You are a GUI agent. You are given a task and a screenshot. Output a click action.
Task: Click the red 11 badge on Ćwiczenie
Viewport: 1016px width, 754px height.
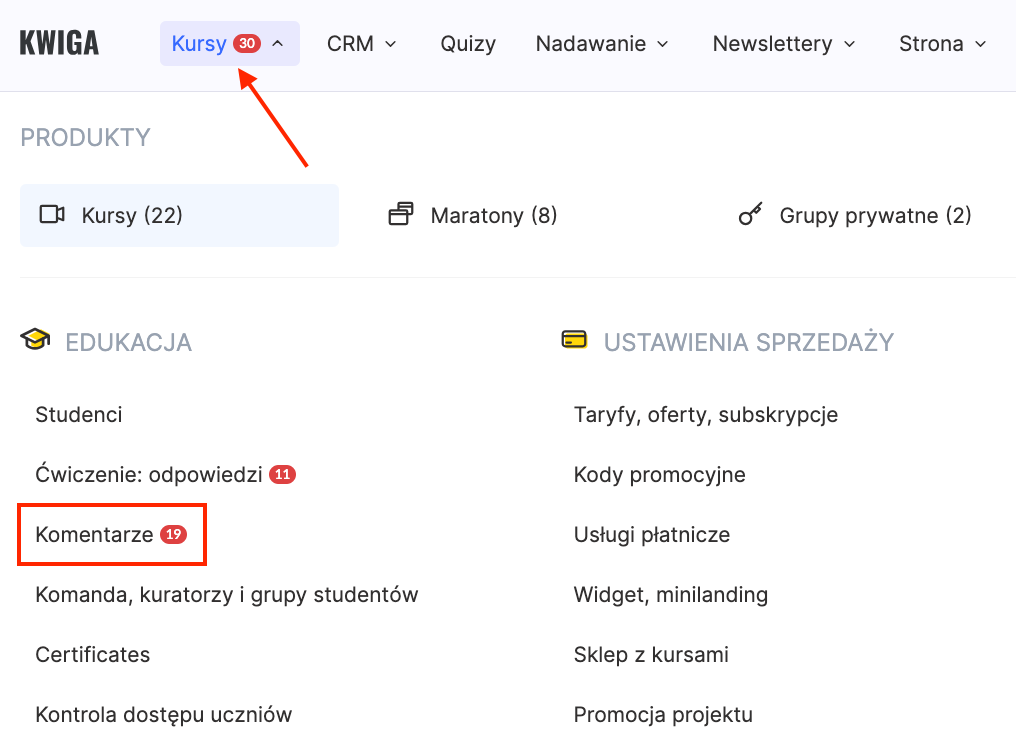point(283,475)
